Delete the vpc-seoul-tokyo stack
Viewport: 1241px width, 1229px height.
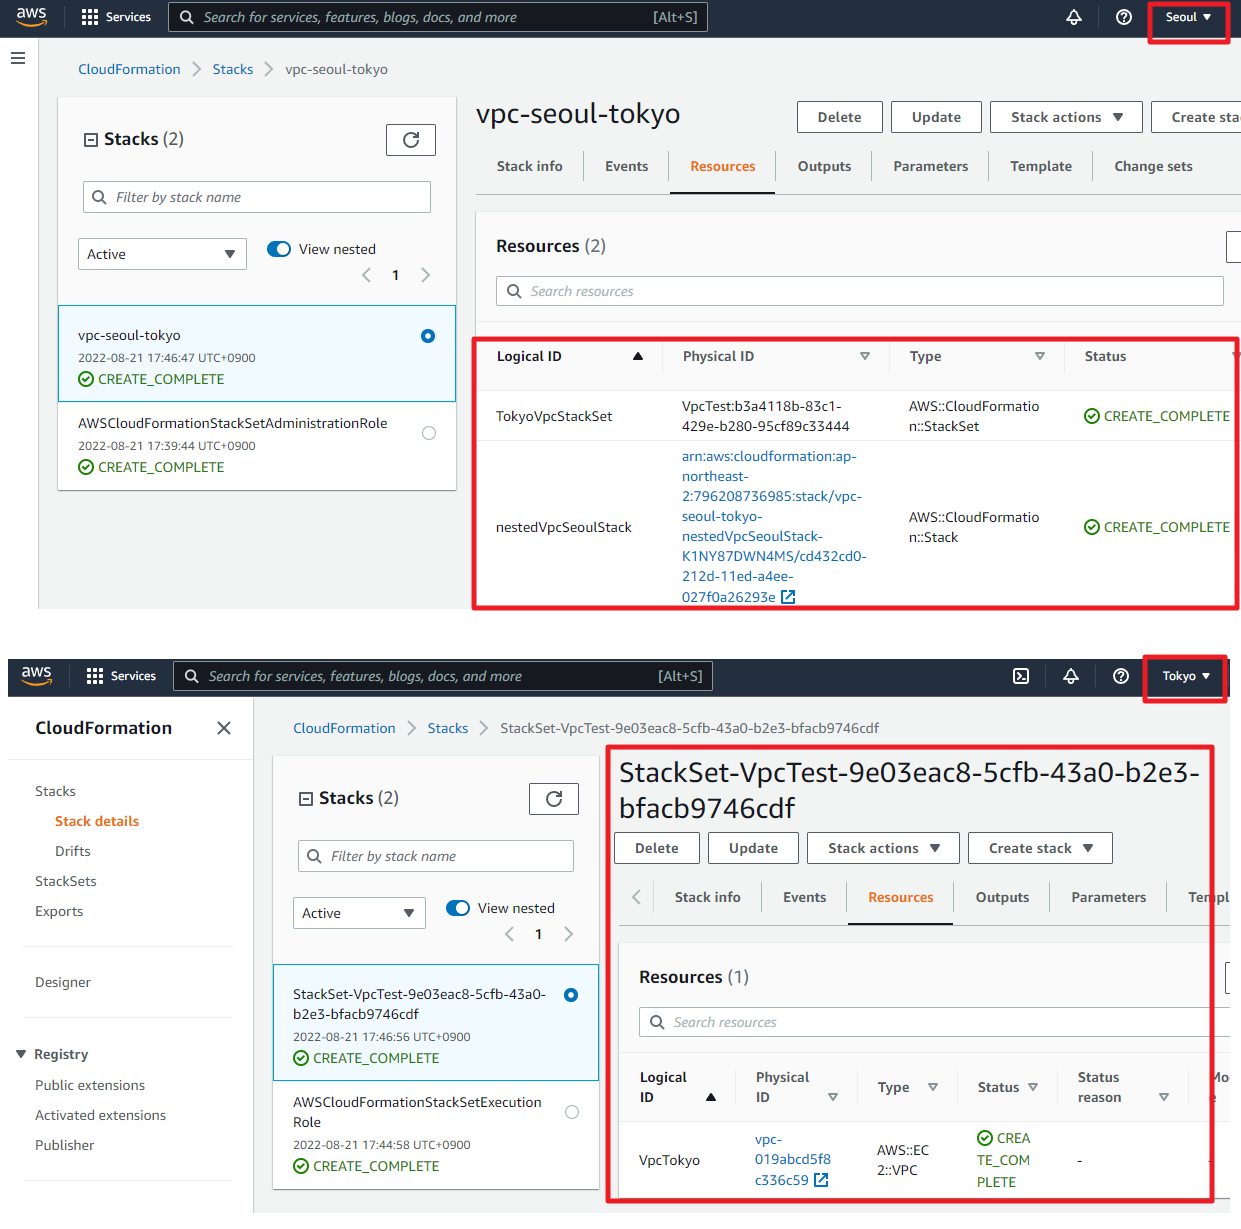click(x=839, y=117)
